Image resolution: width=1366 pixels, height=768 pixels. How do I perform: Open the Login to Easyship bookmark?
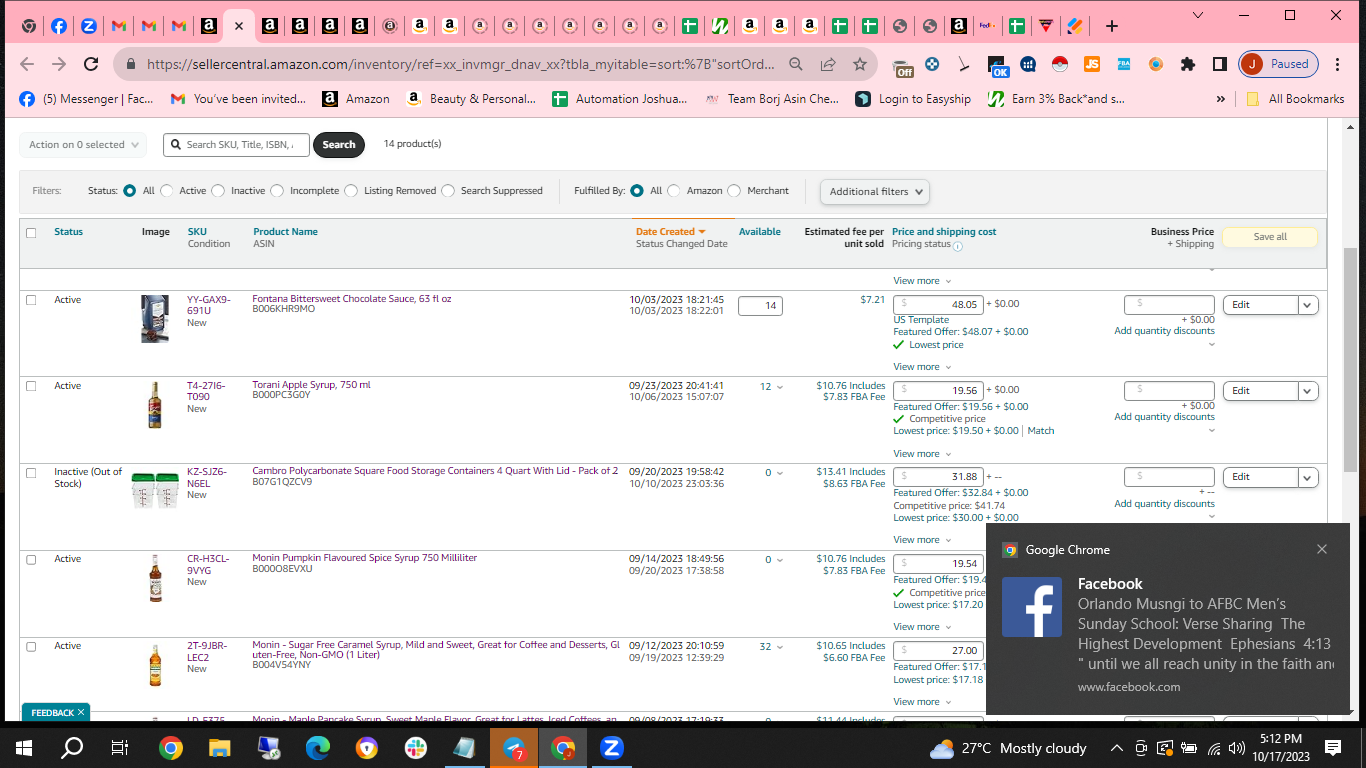(913, 99)
